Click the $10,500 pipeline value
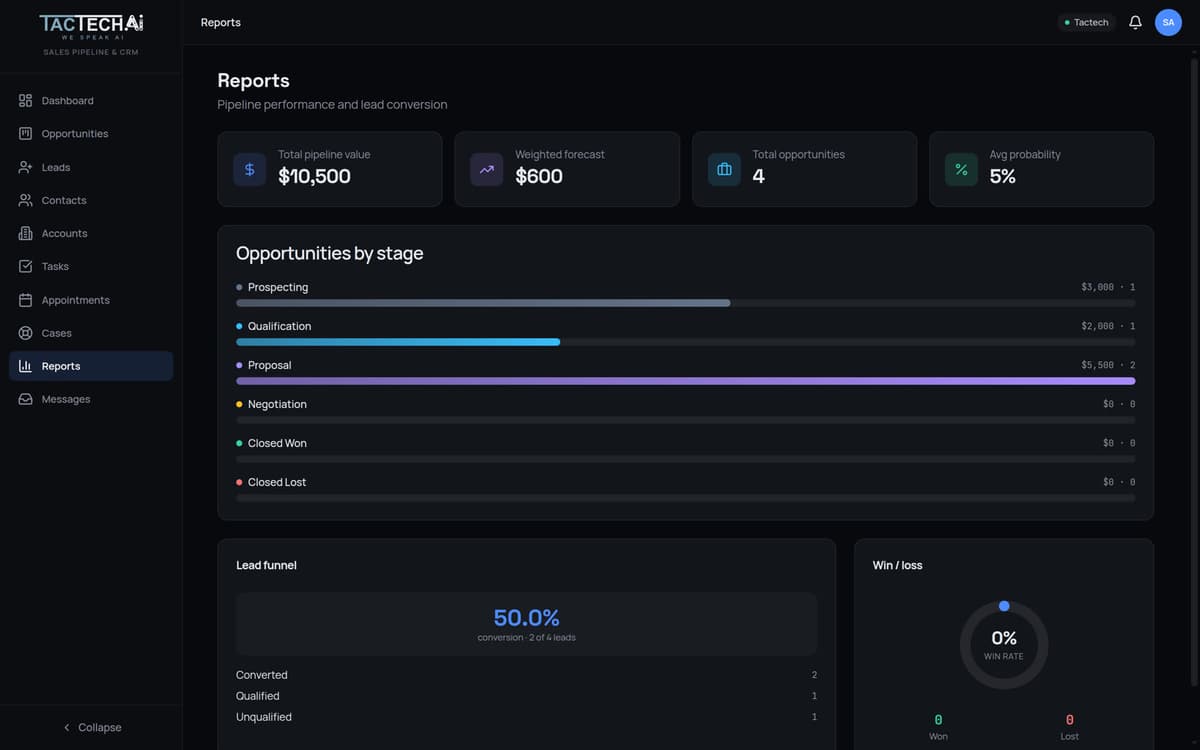Image resolution: width=1200 pixels, height=750 pixels. [314, 177]
